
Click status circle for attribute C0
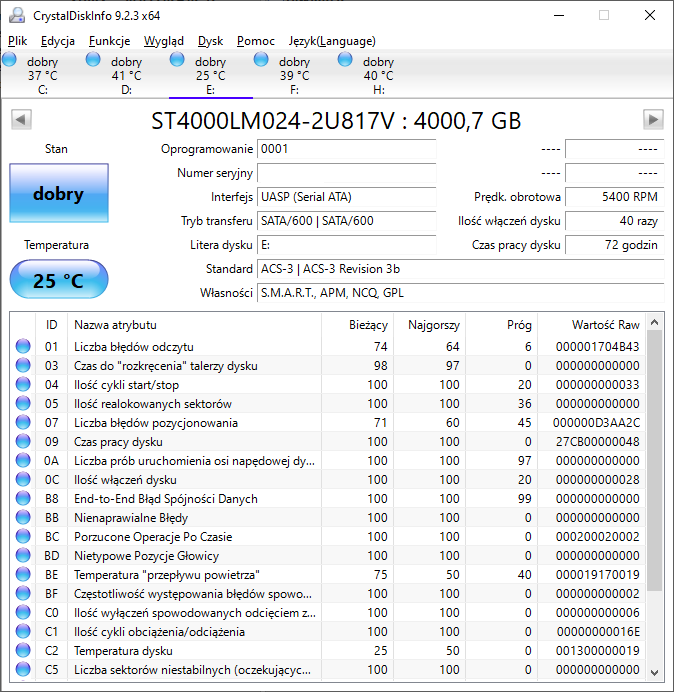(x=23, y=612)
